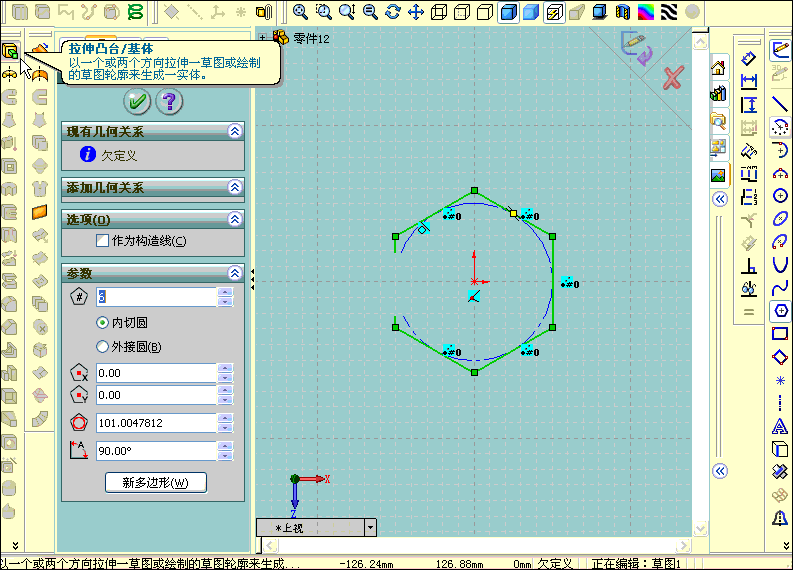Confirm with the green checkmark OK button
This screenshot has width=793, height=570.
(137, 102)
